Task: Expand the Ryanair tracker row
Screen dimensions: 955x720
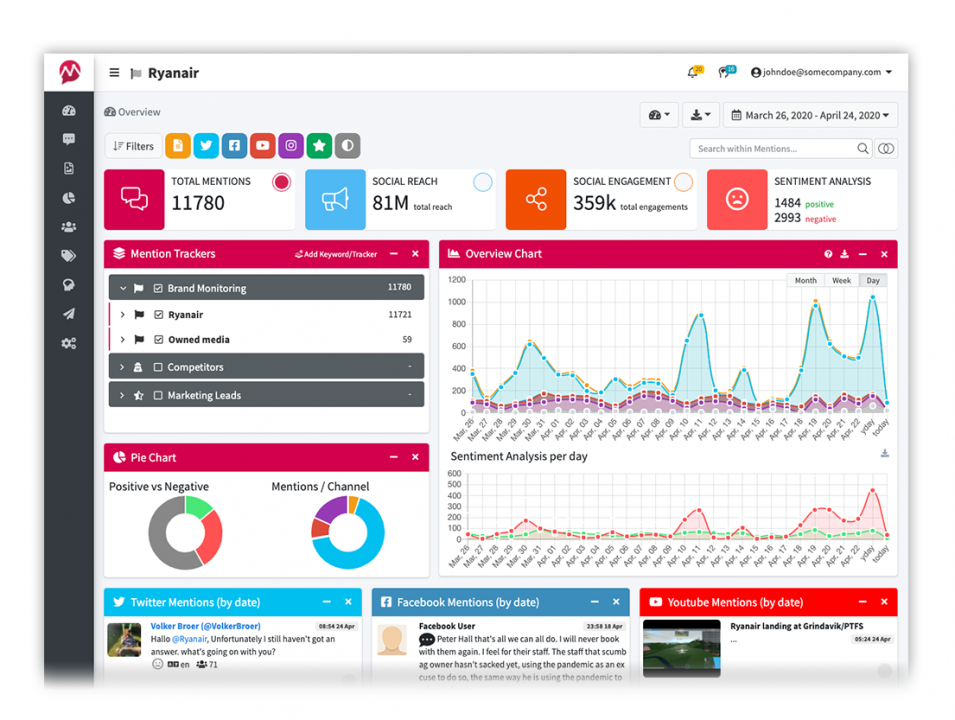Action: click(x=122, y=314)
